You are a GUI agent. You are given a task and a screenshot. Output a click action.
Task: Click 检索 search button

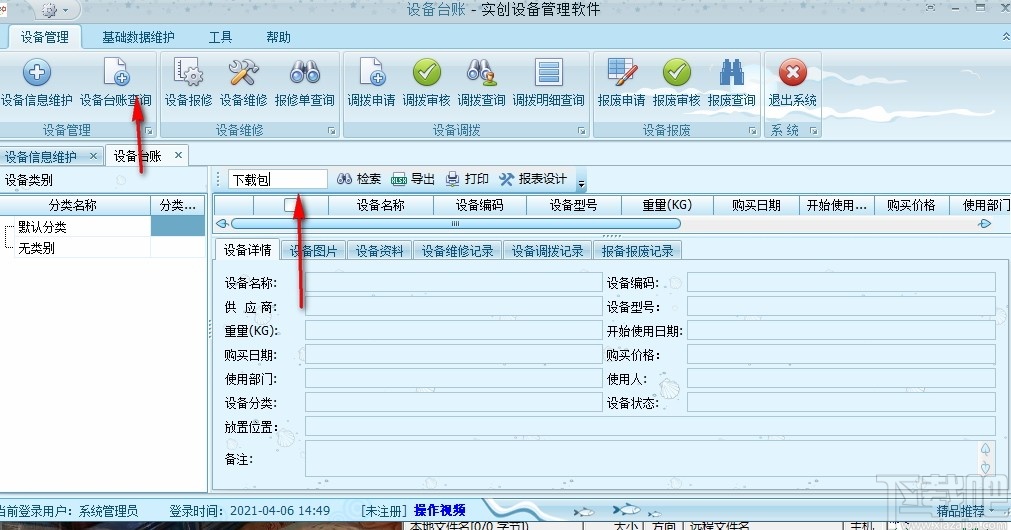coord(359,179)
